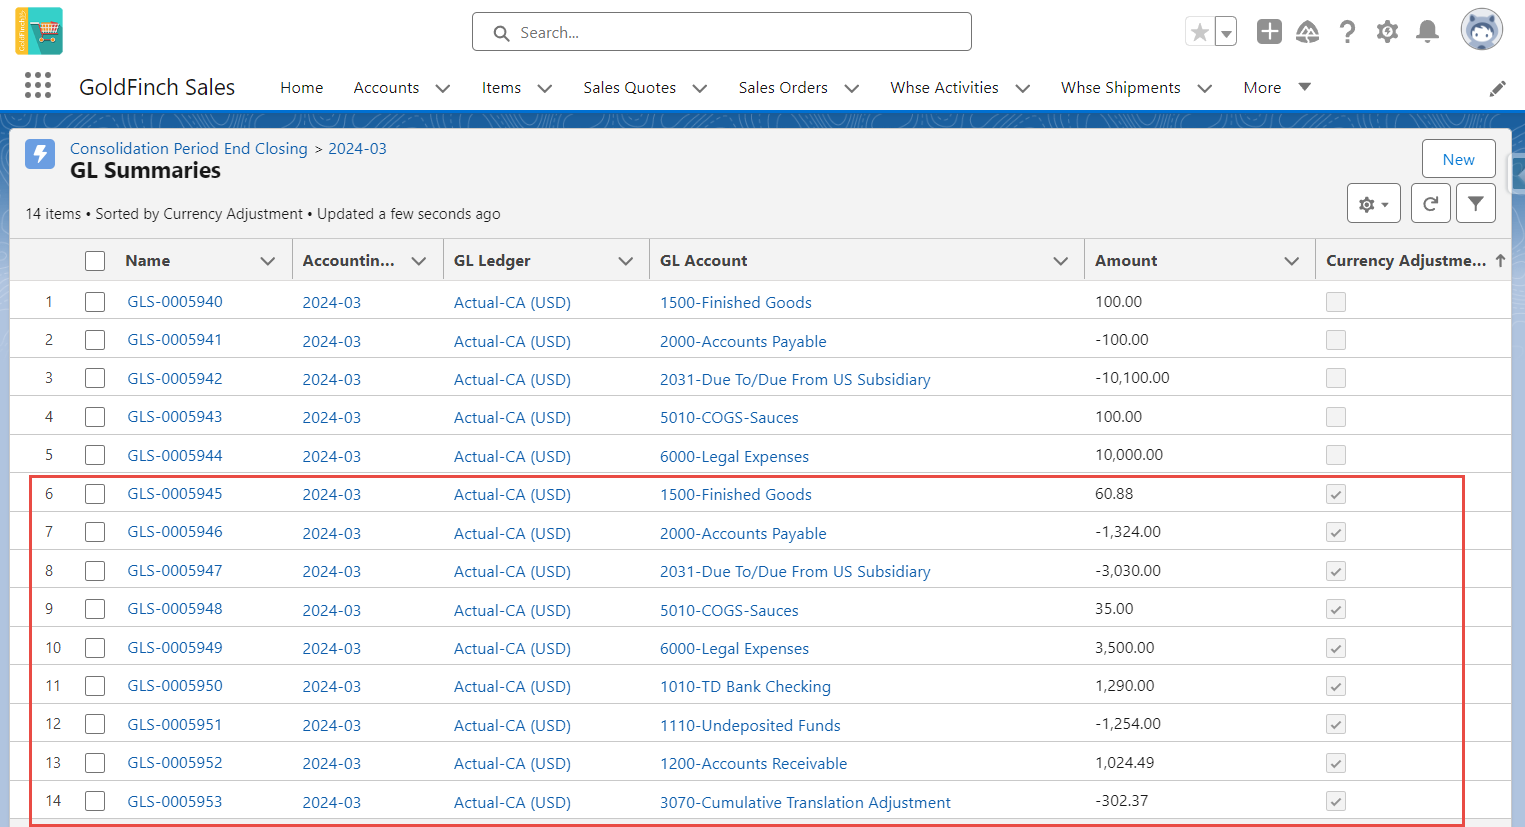Expand the Accounts tab chevron
The height and width of the screenshot is (827, 1525).
(443, 88)
